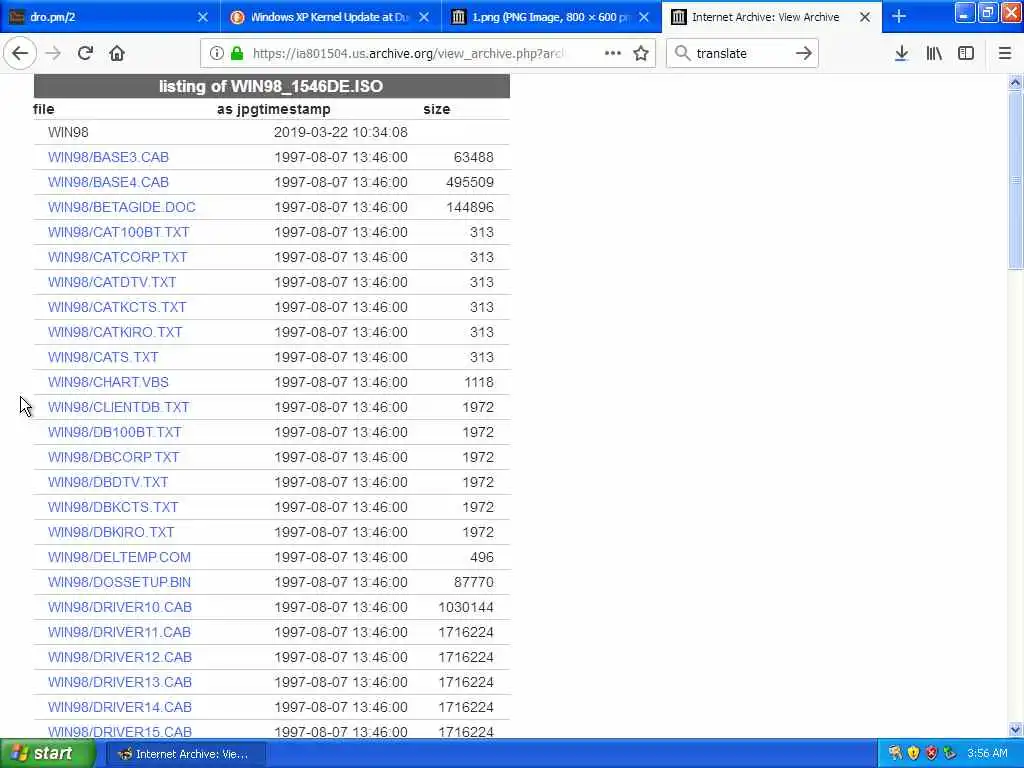The height and width of the screenshot is (768, 1024).
Task: Open WIN98/DBKIRO.TXT link
Action: coord(111,532)
